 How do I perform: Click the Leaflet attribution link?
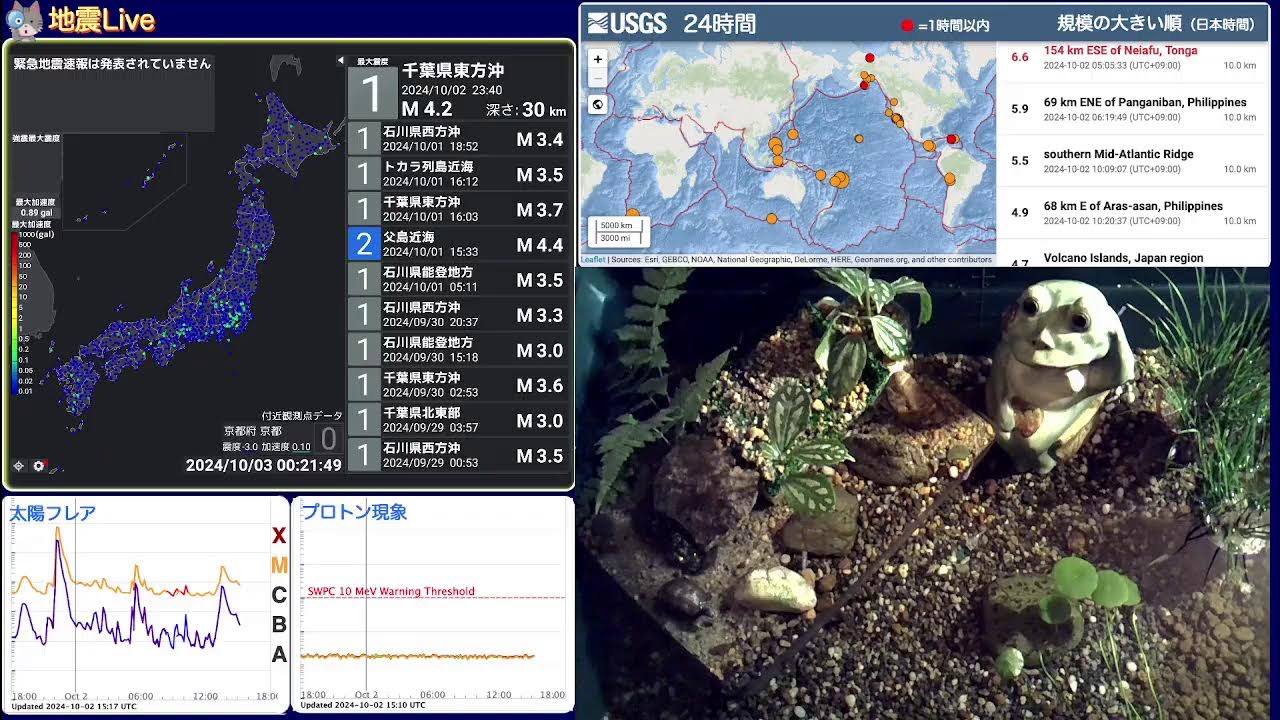594,259
